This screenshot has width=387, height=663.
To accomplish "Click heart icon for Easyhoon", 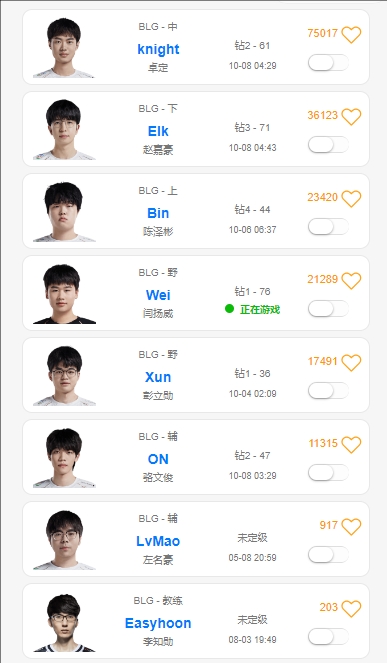I will pos(351,609).
